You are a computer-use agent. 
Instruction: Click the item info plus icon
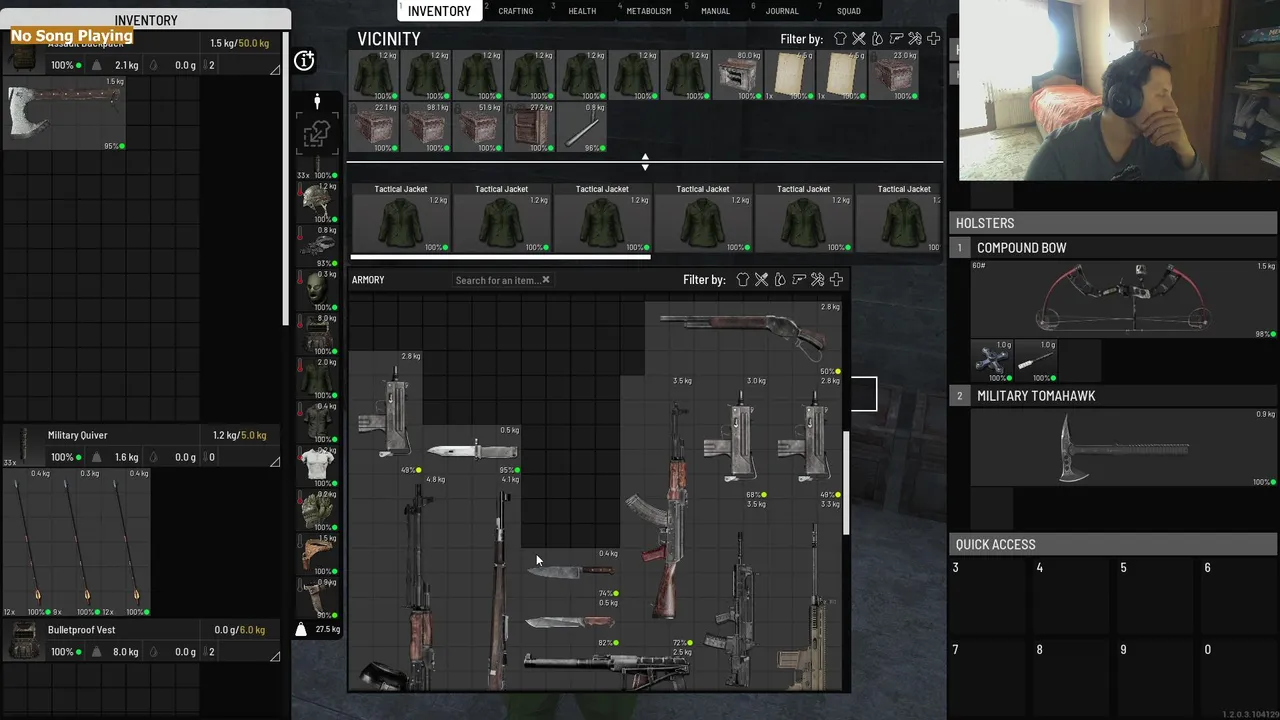click(305, 61)
